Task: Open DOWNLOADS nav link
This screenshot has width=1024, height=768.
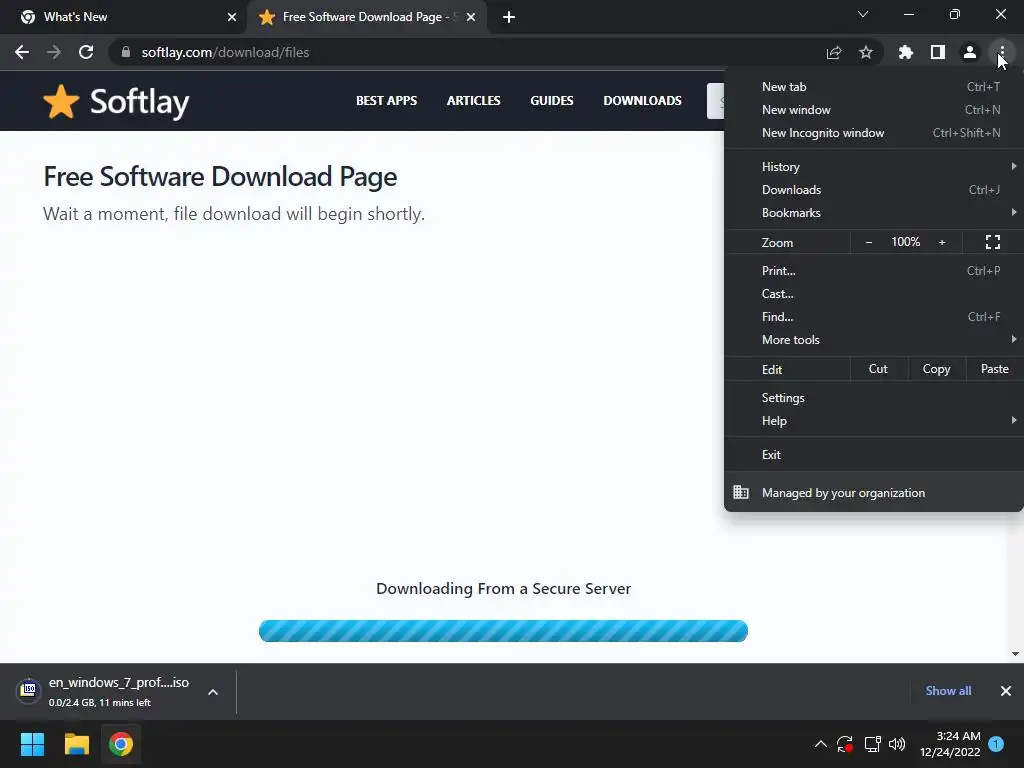Action: click(643, 101)
